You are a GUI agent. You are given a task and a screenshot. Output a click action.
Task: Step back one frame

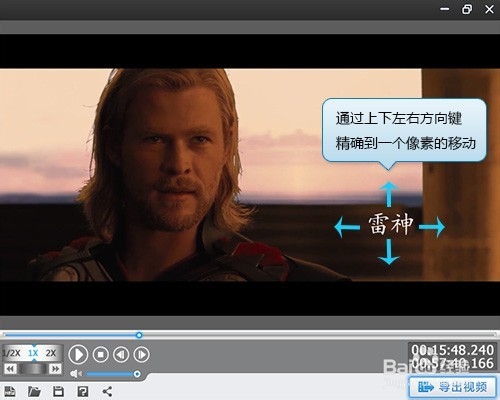coord(121,354)
